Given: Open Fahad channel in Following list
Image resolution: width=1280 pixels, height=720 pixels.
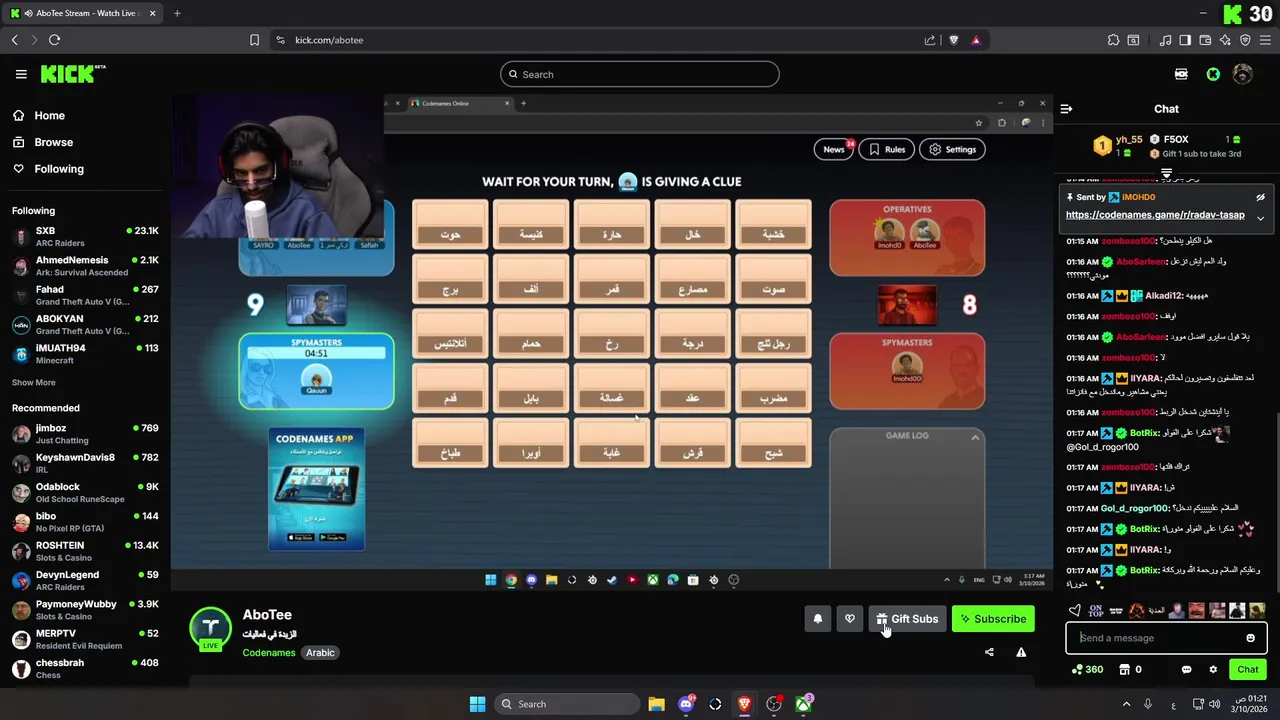Looking at the screenshot, I should (x=85, y=295).
